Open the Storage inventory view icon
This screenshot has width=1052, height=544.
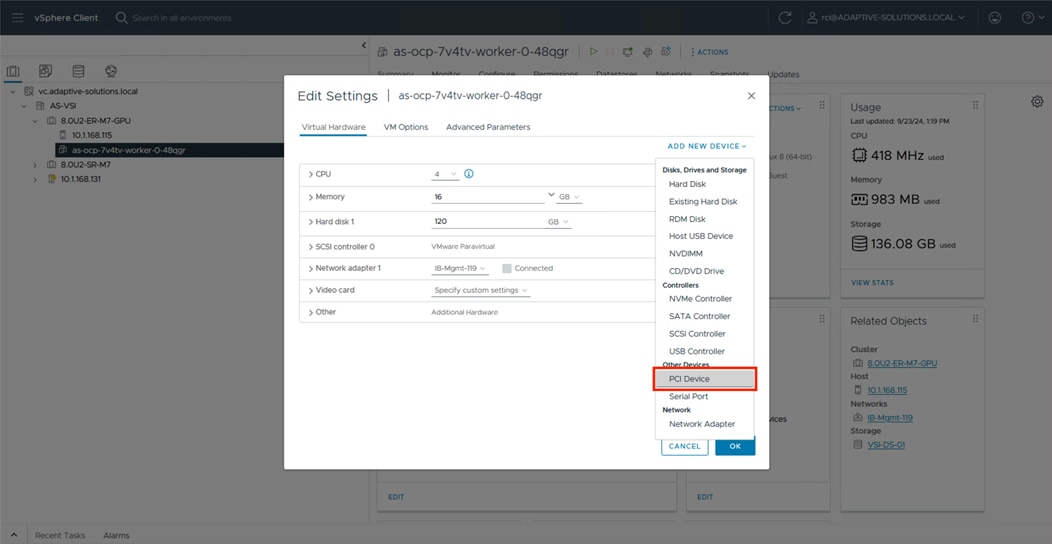pos(78,72)
